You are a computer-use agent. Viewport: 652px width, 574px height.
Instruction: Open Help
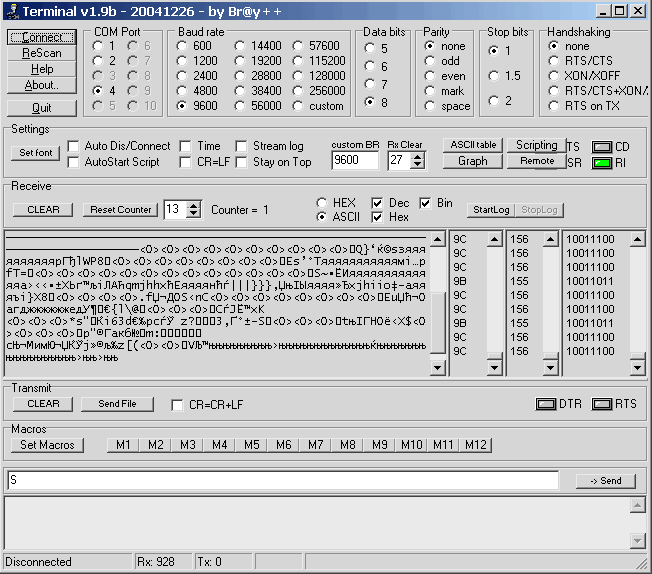click(x=42, y=69)
